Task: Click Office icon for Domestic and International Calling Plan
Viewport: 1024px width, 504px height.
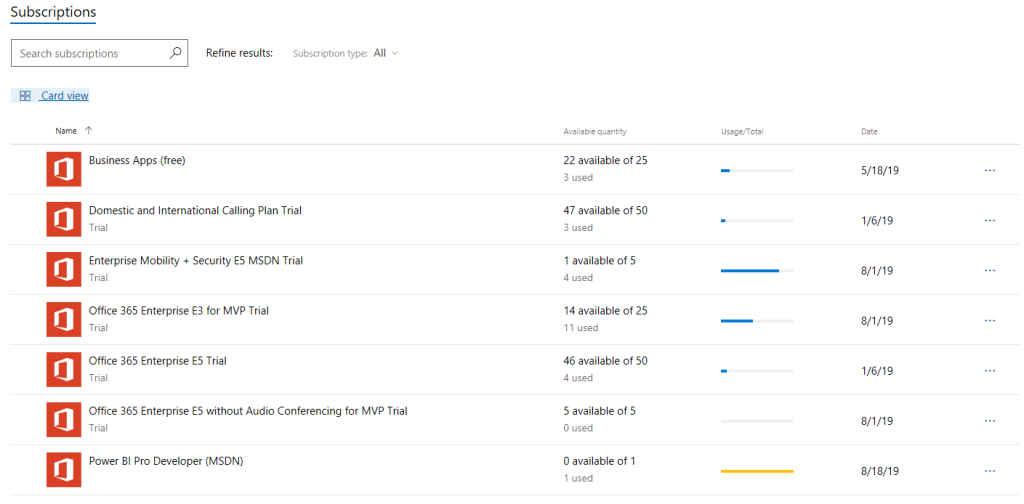Action: (64, 219)
